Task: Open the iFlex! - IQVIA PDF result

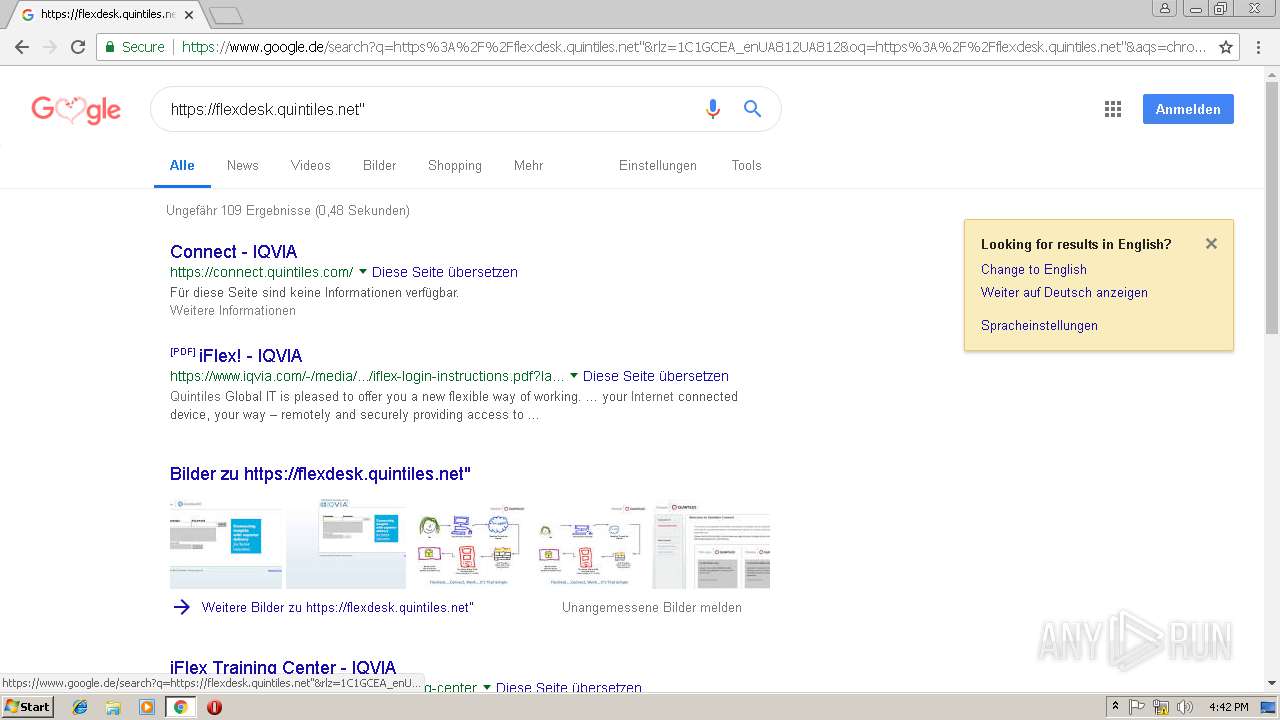Action: (x=250, y=355)
